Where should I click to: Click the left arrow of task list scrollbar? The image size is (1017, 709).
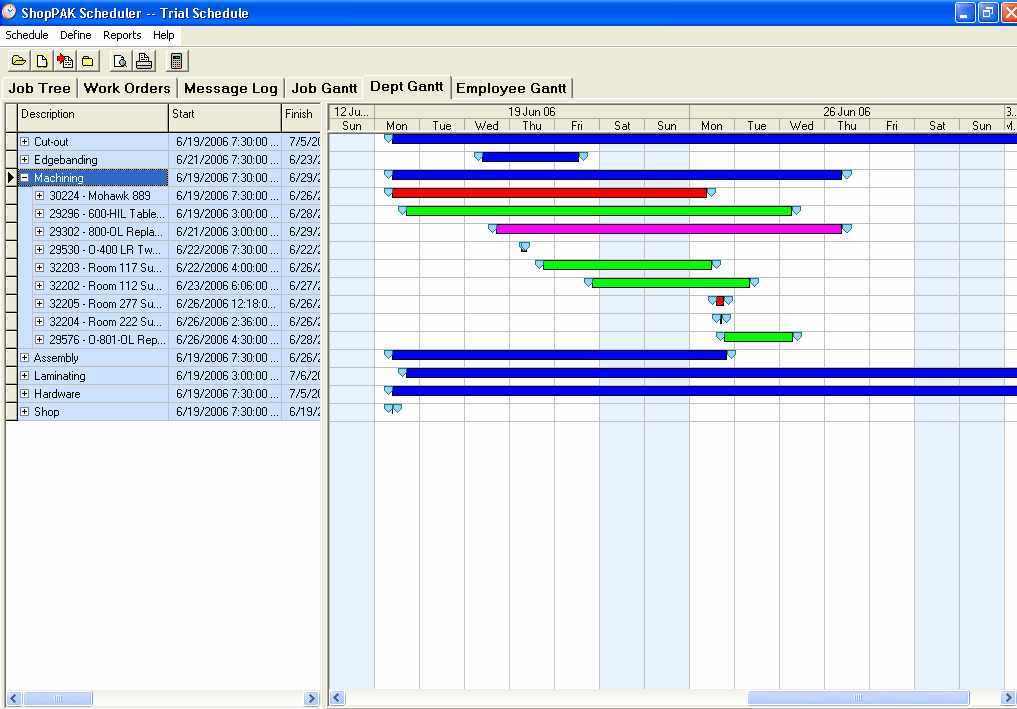coord(14,699)
